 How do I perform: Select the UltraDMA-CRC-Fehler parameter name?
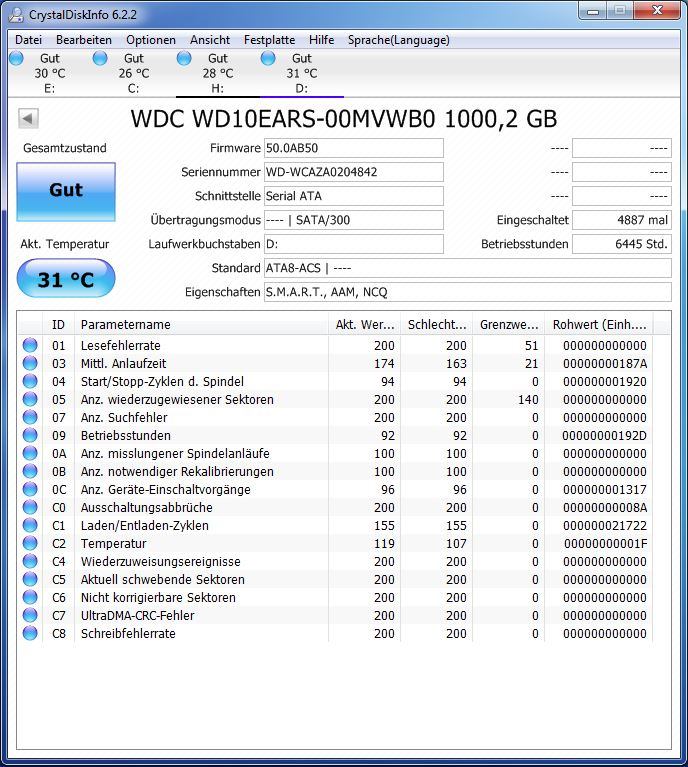138,615
